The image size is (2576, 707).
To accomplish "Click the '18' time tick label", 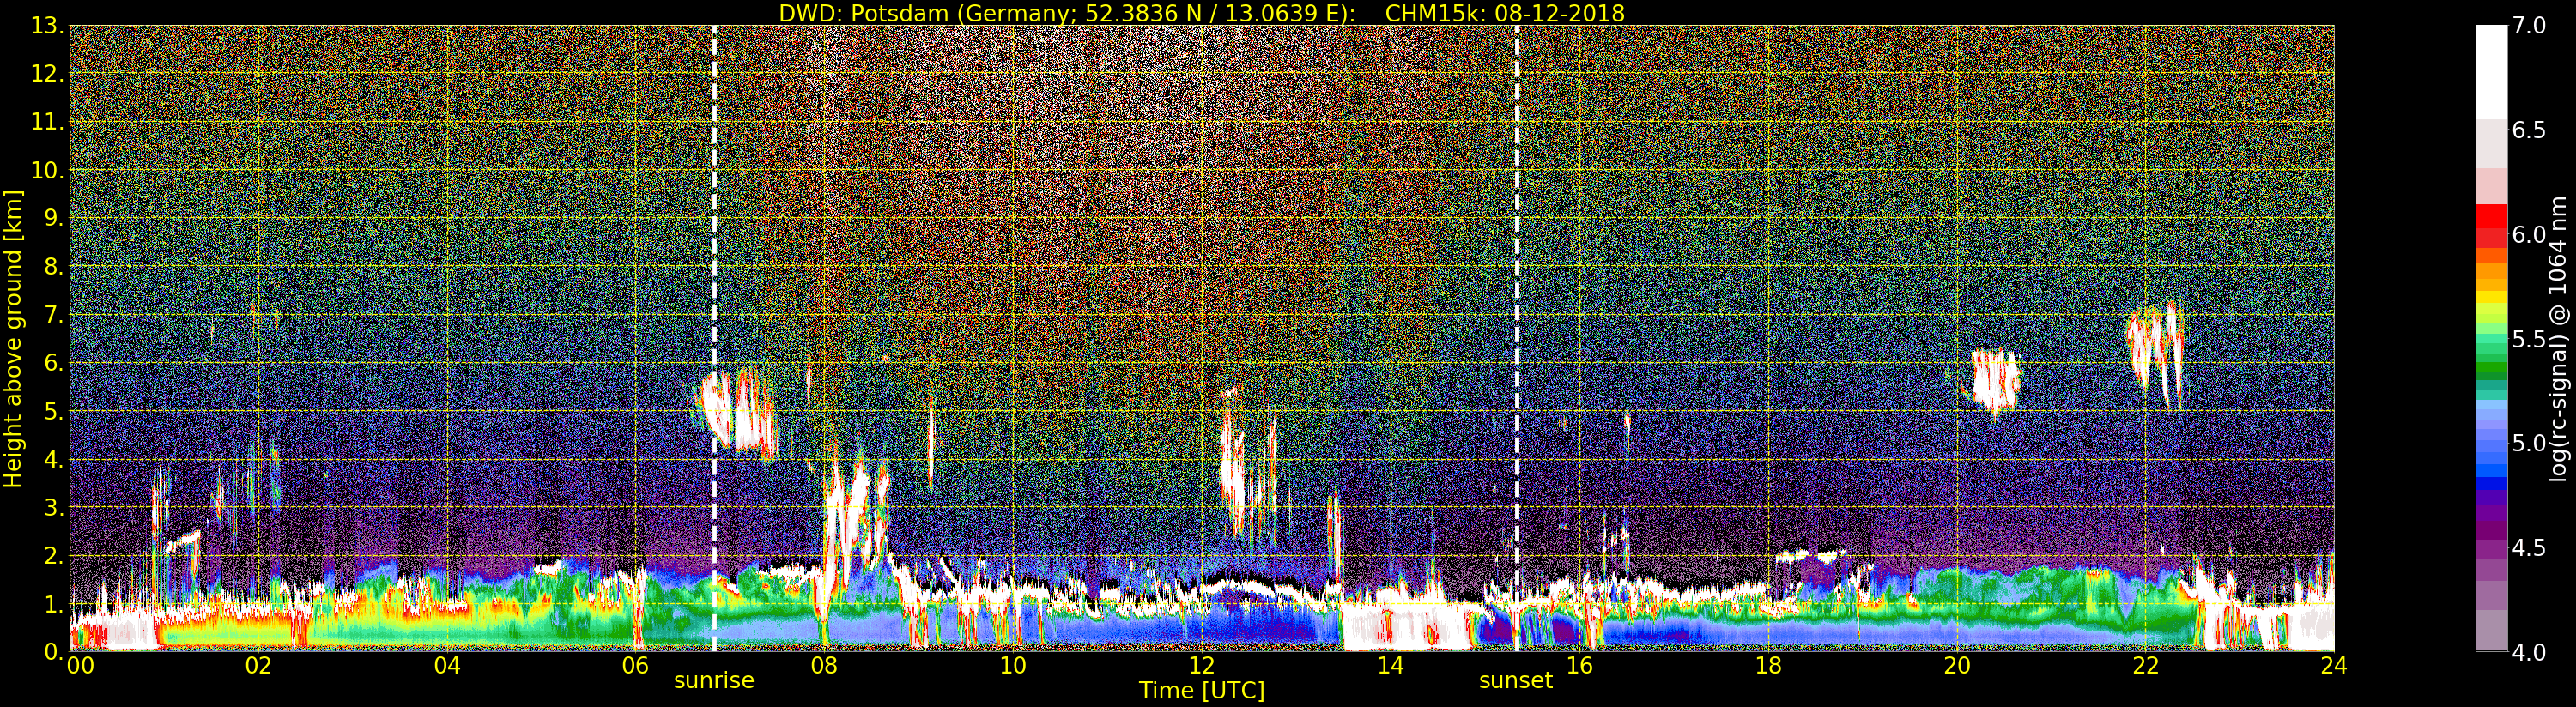I will pyautogui.click(x=1768, y=666).
